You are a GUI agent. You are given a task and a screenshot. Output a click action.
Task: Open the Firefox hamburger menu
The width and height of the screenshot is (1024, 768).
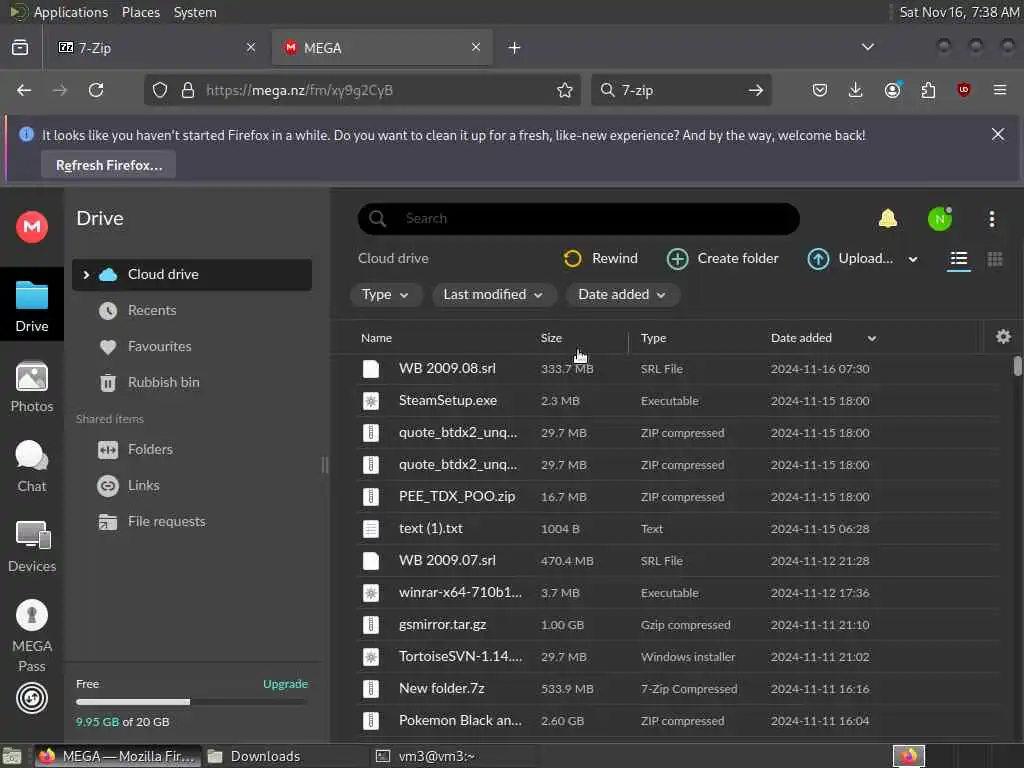(999, 90)
